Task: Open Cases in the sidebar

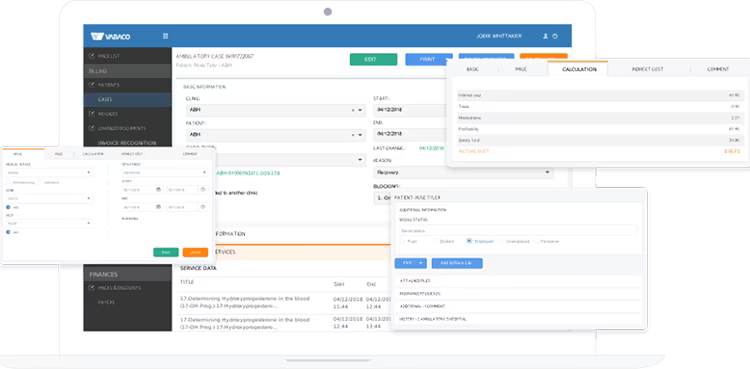Action: click(x=127, y=100)
